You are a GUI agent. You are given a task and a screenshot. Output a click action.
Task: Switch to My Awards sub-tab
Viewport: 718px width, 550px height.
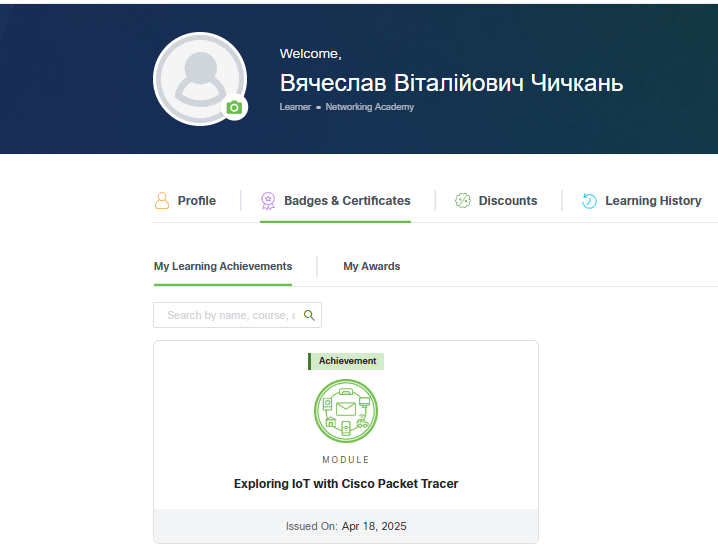(x=372, y=266)
